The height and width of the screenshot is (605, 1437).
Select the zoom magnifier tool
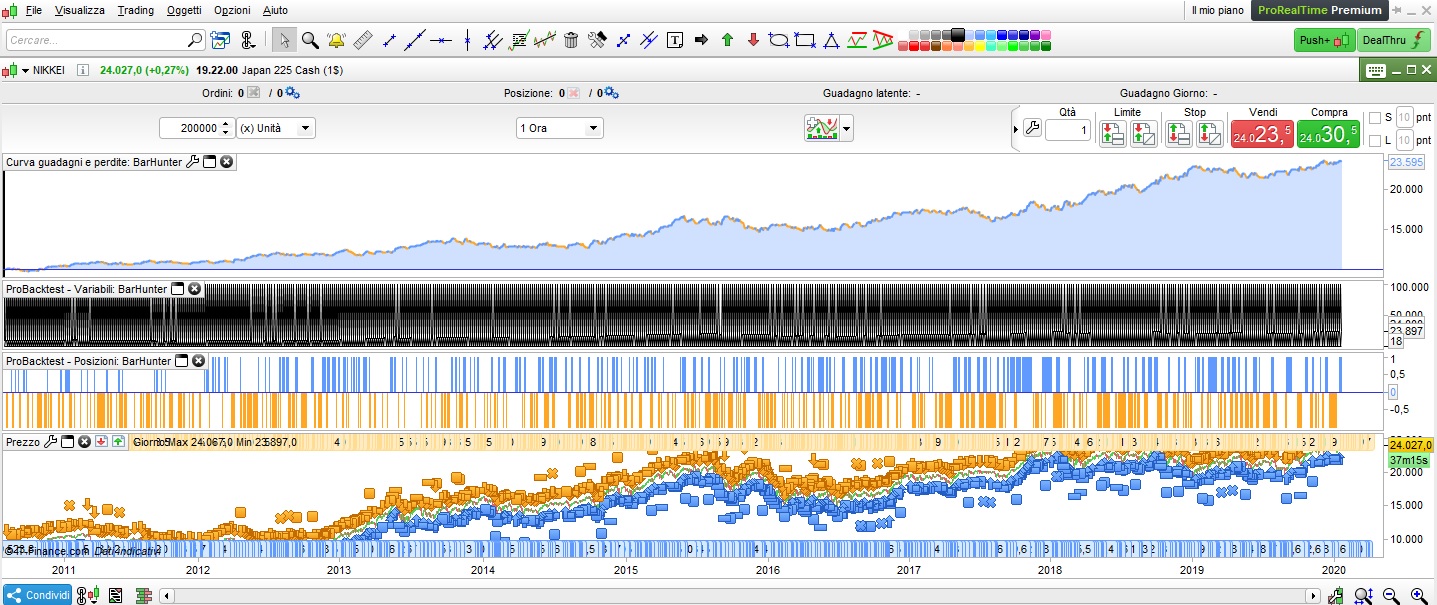310,40
